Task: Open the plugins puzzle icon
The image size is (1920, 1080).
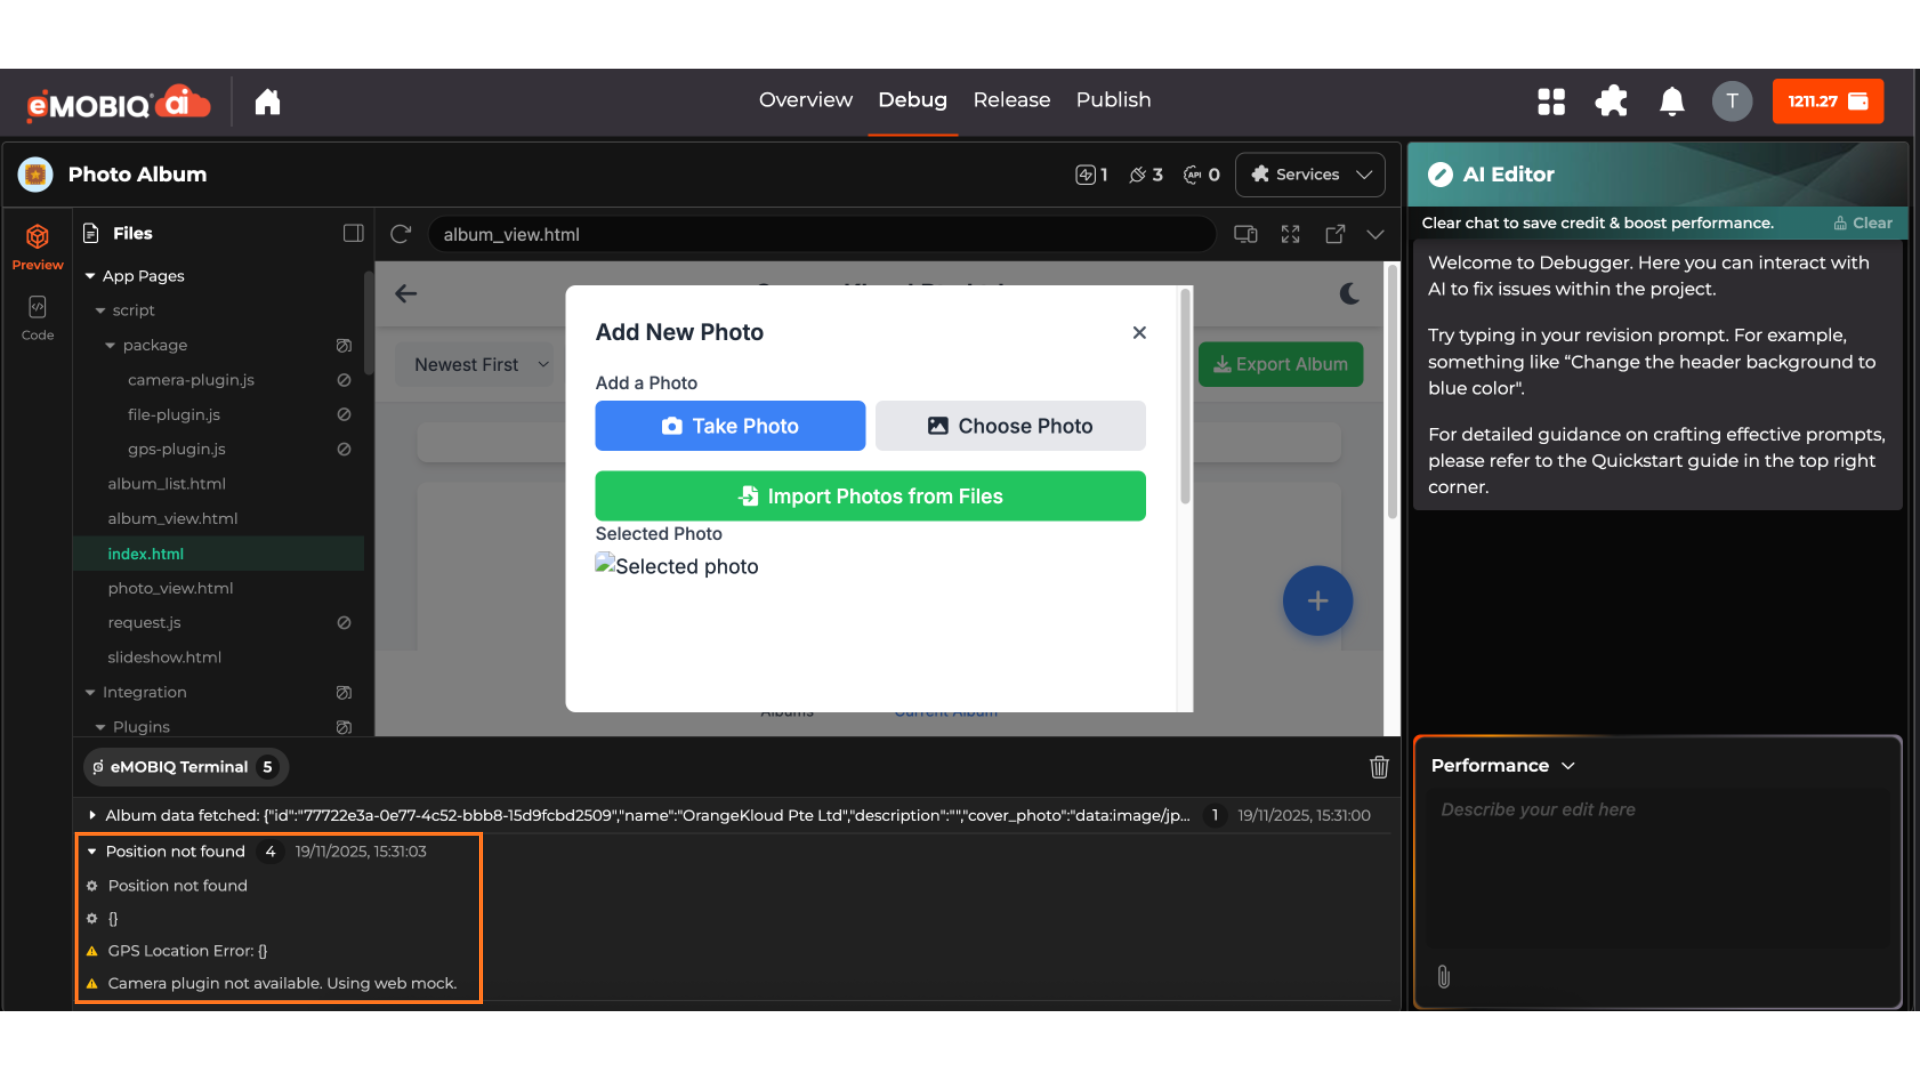Action: [1611, 101]
